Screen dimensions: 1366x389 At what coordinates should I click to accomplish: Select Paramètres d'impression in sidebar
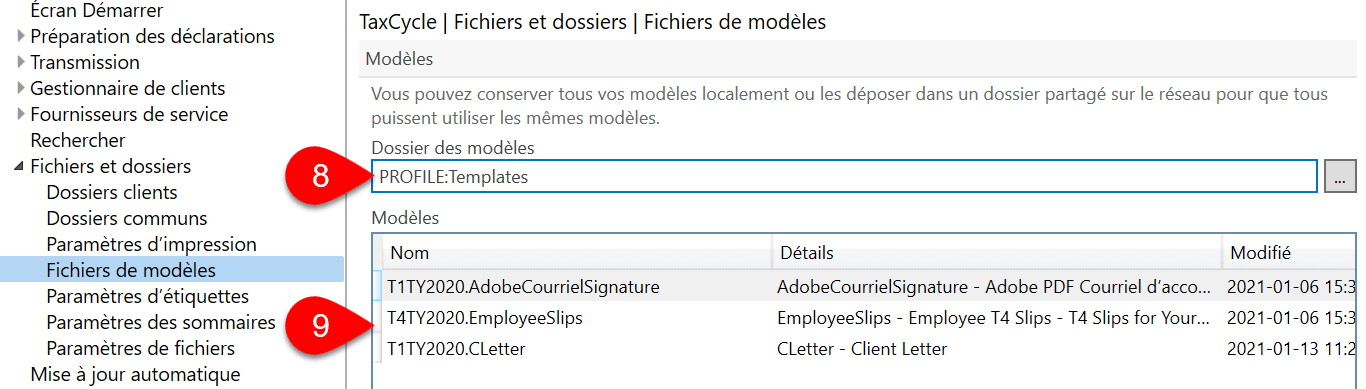tap(152, 245)
